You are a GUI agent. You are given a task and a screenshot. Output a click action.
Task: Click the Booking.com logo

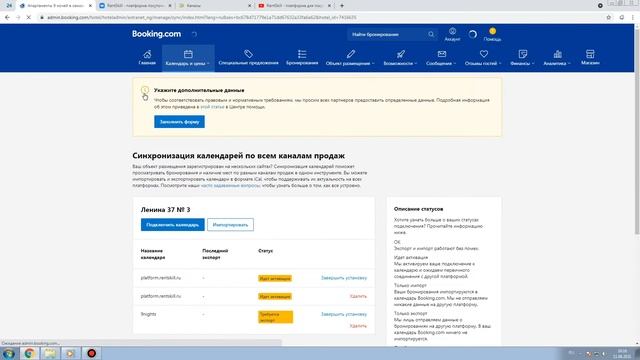click(x=156, y=34)
